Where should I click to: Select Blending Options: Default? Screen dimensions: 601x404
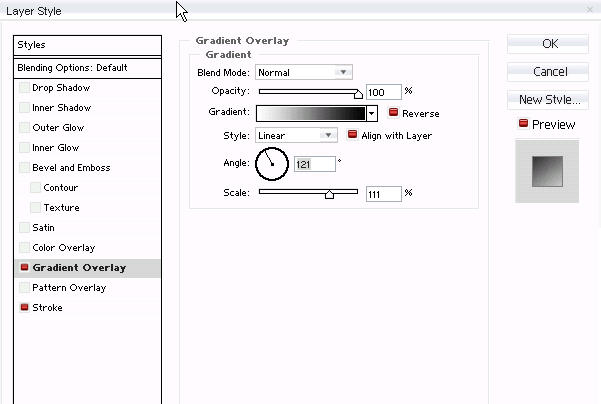tap(87, 68)
